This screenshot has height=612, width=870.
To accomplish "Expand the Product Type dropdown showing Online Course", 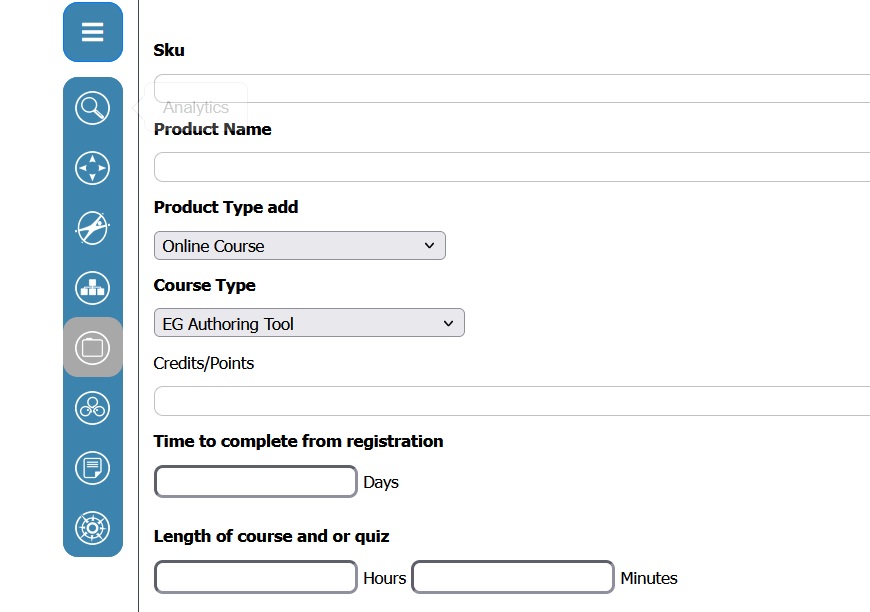I will pyautogui.click(x=299, y=246).
